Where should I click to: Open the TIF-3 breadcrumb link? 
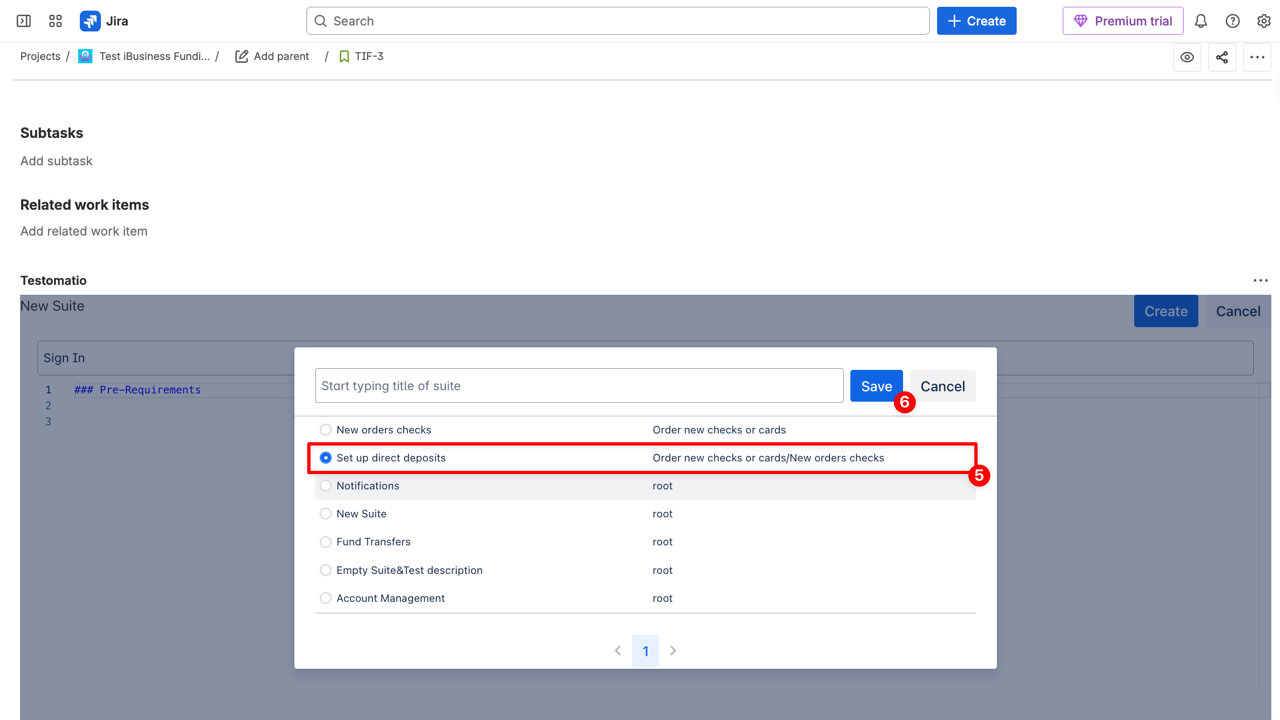pyautogui.click(x=368, y=57)
